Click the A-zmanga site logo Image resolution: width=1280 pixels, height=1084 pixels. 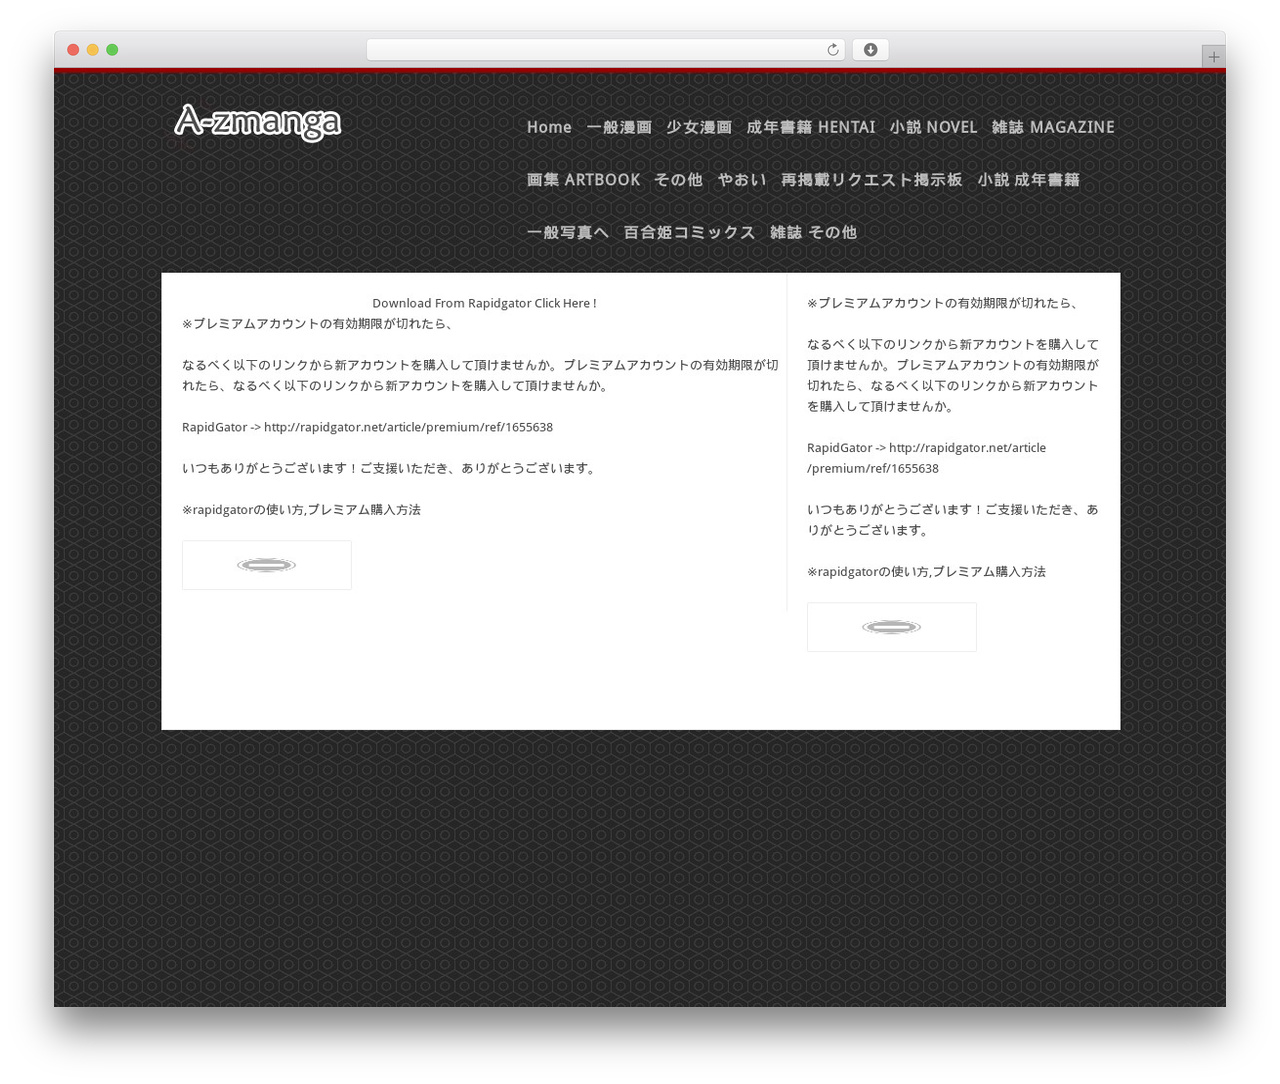pyautogui.click(x=258, y=123)
